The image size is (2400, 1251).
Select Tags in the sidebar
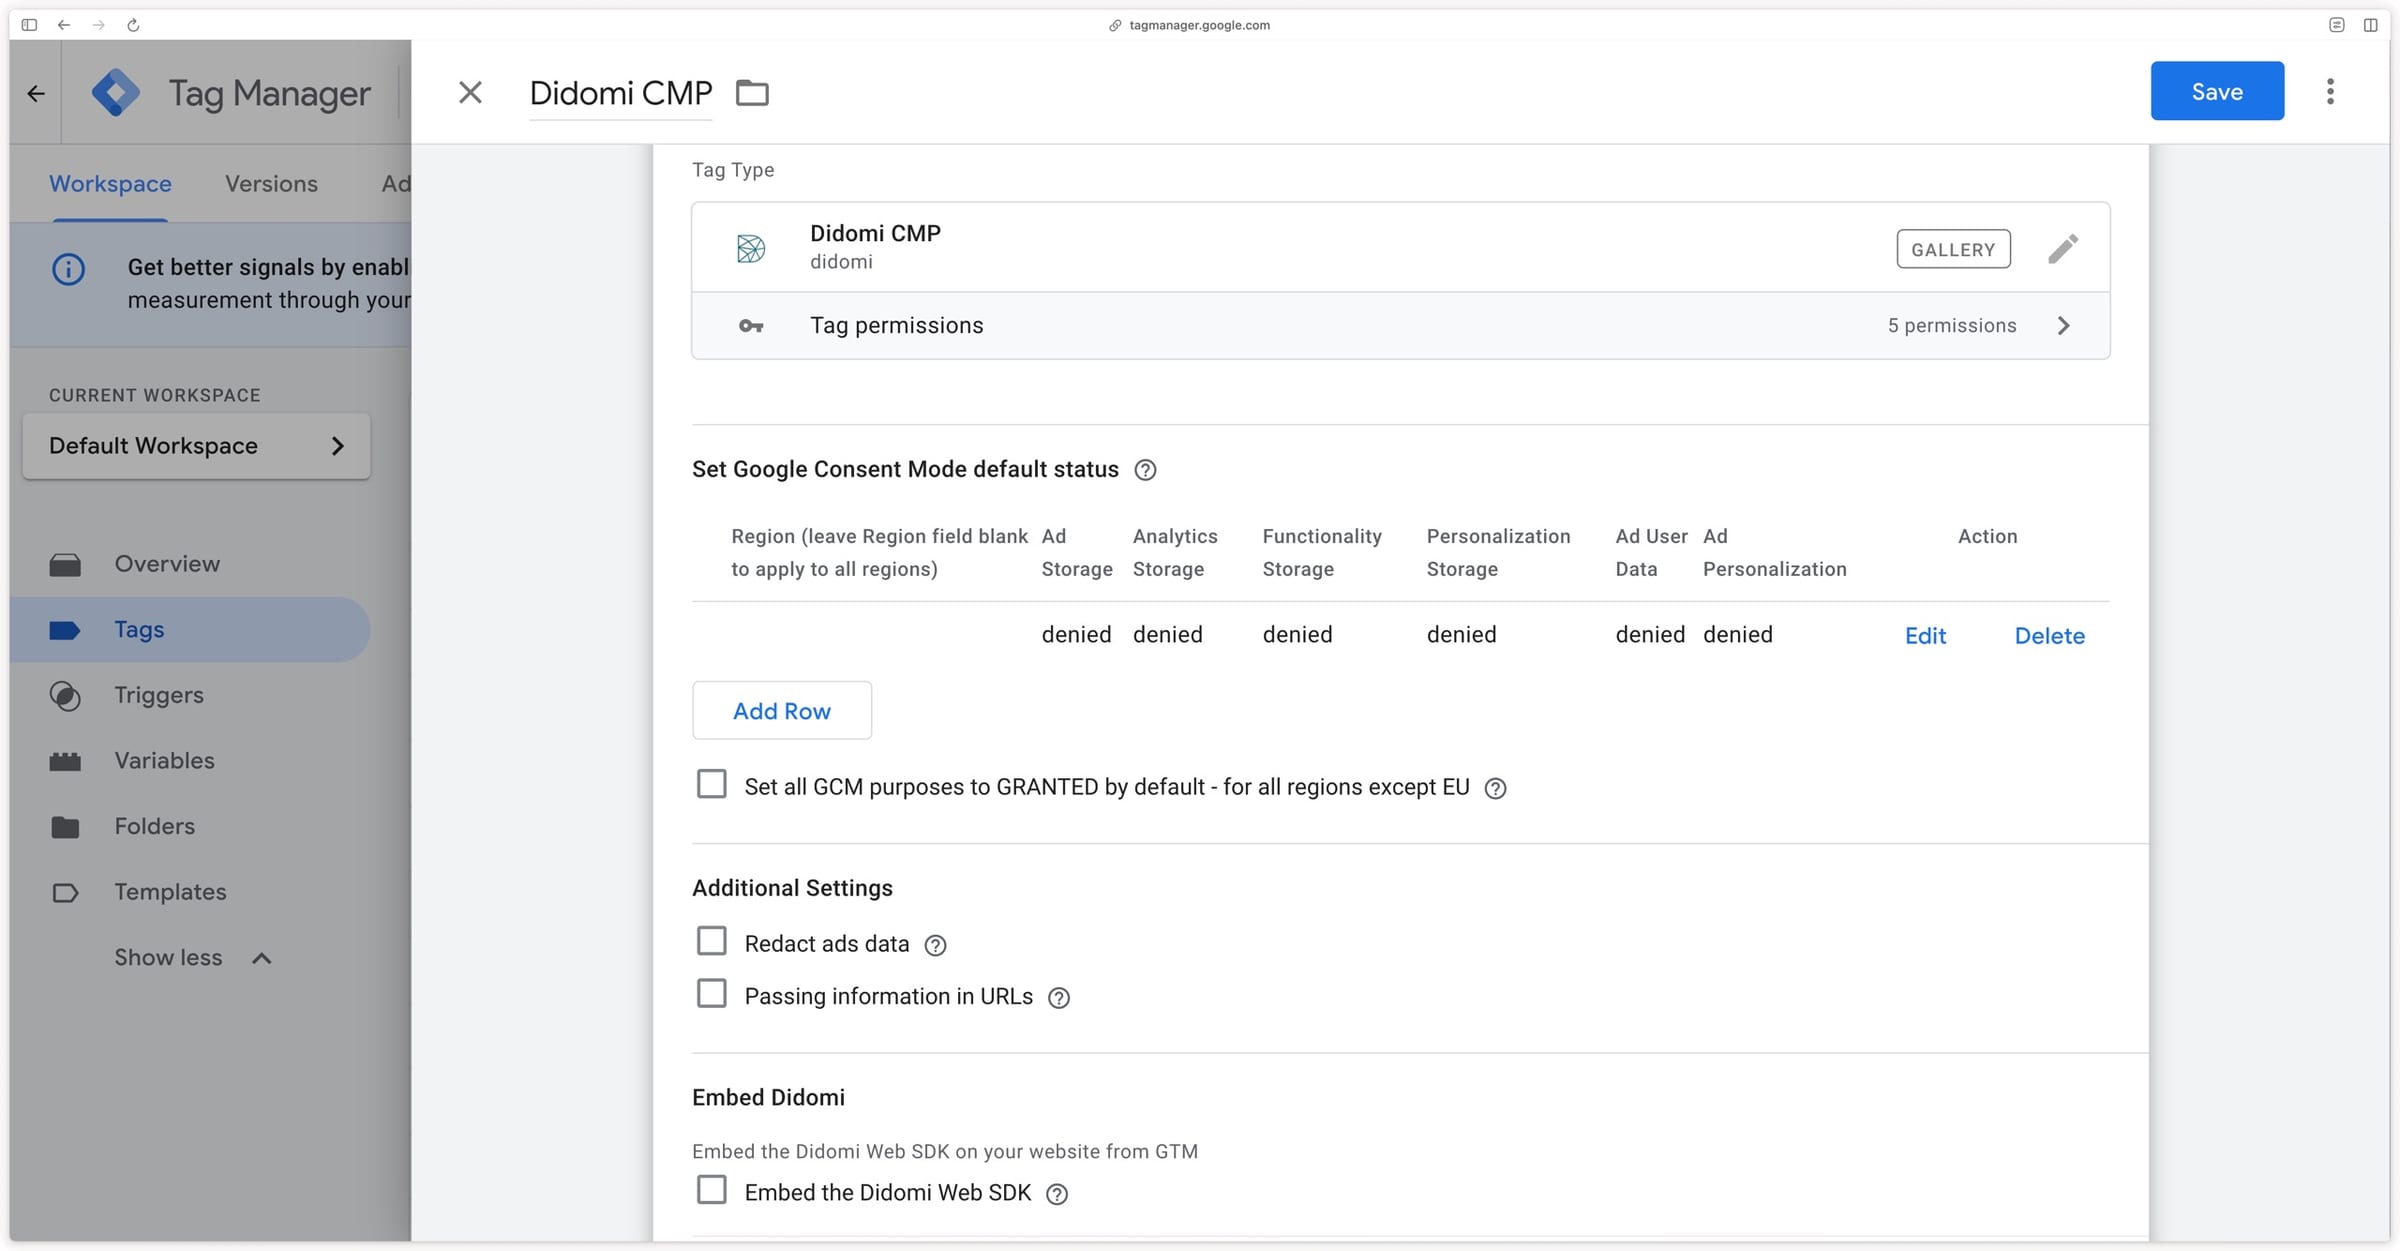[x=190, y=630]
